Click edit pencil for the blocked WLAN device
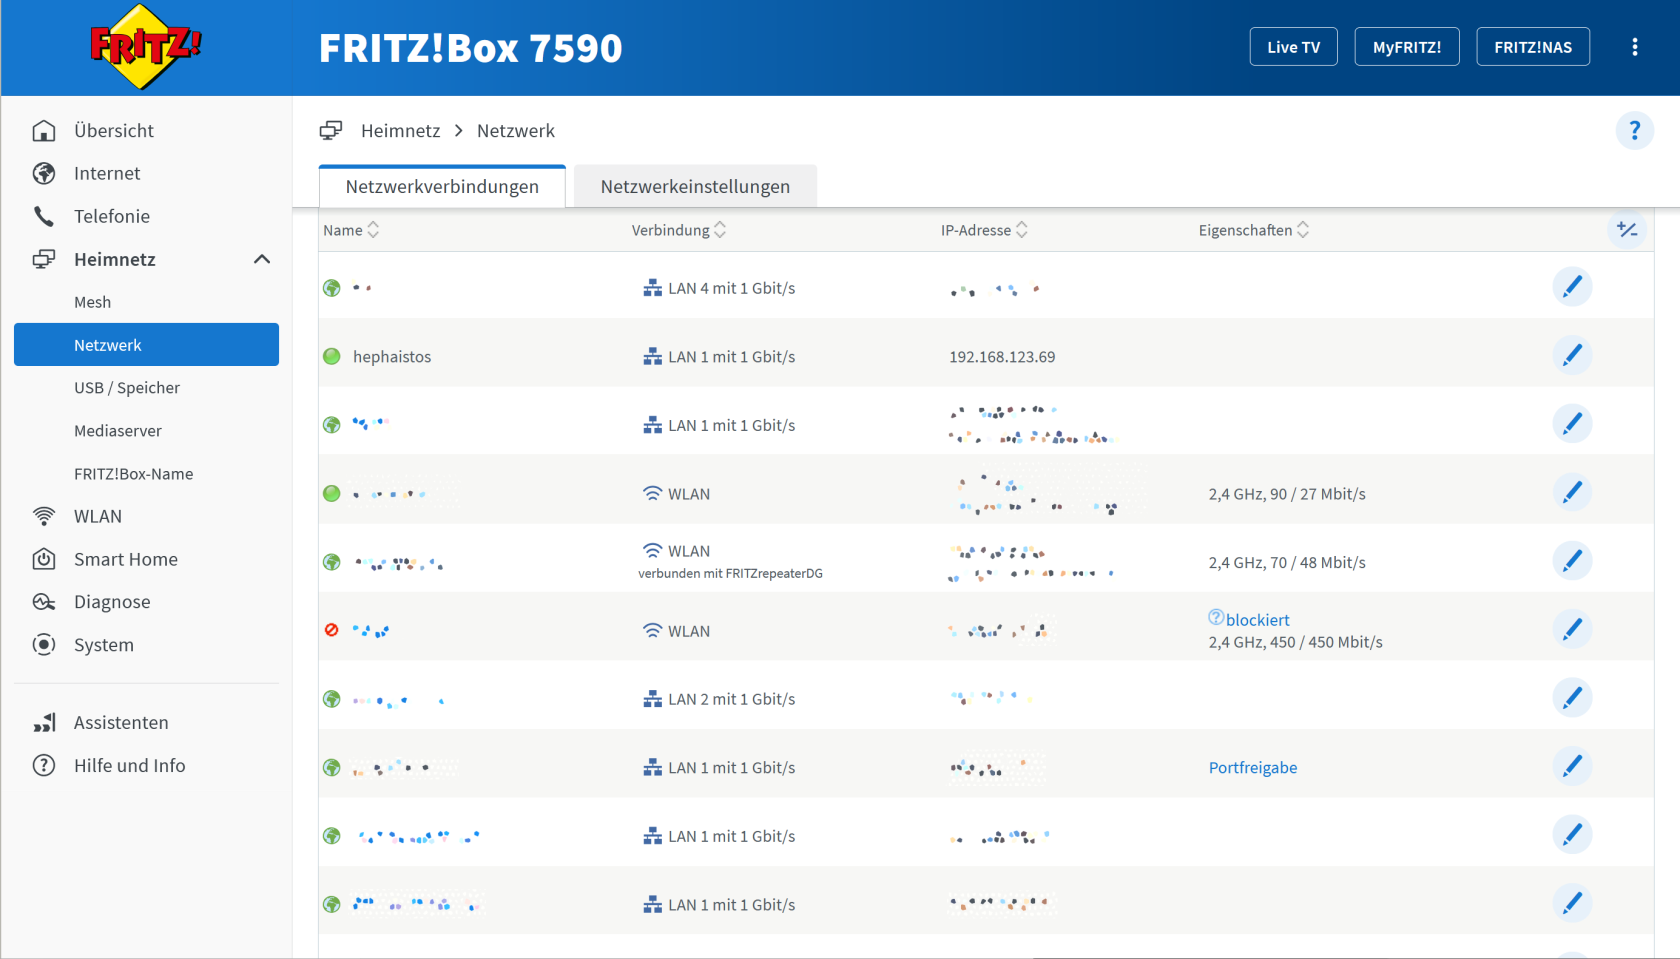This screenshot has width=1680, height=959. [x=1571, y=630]
